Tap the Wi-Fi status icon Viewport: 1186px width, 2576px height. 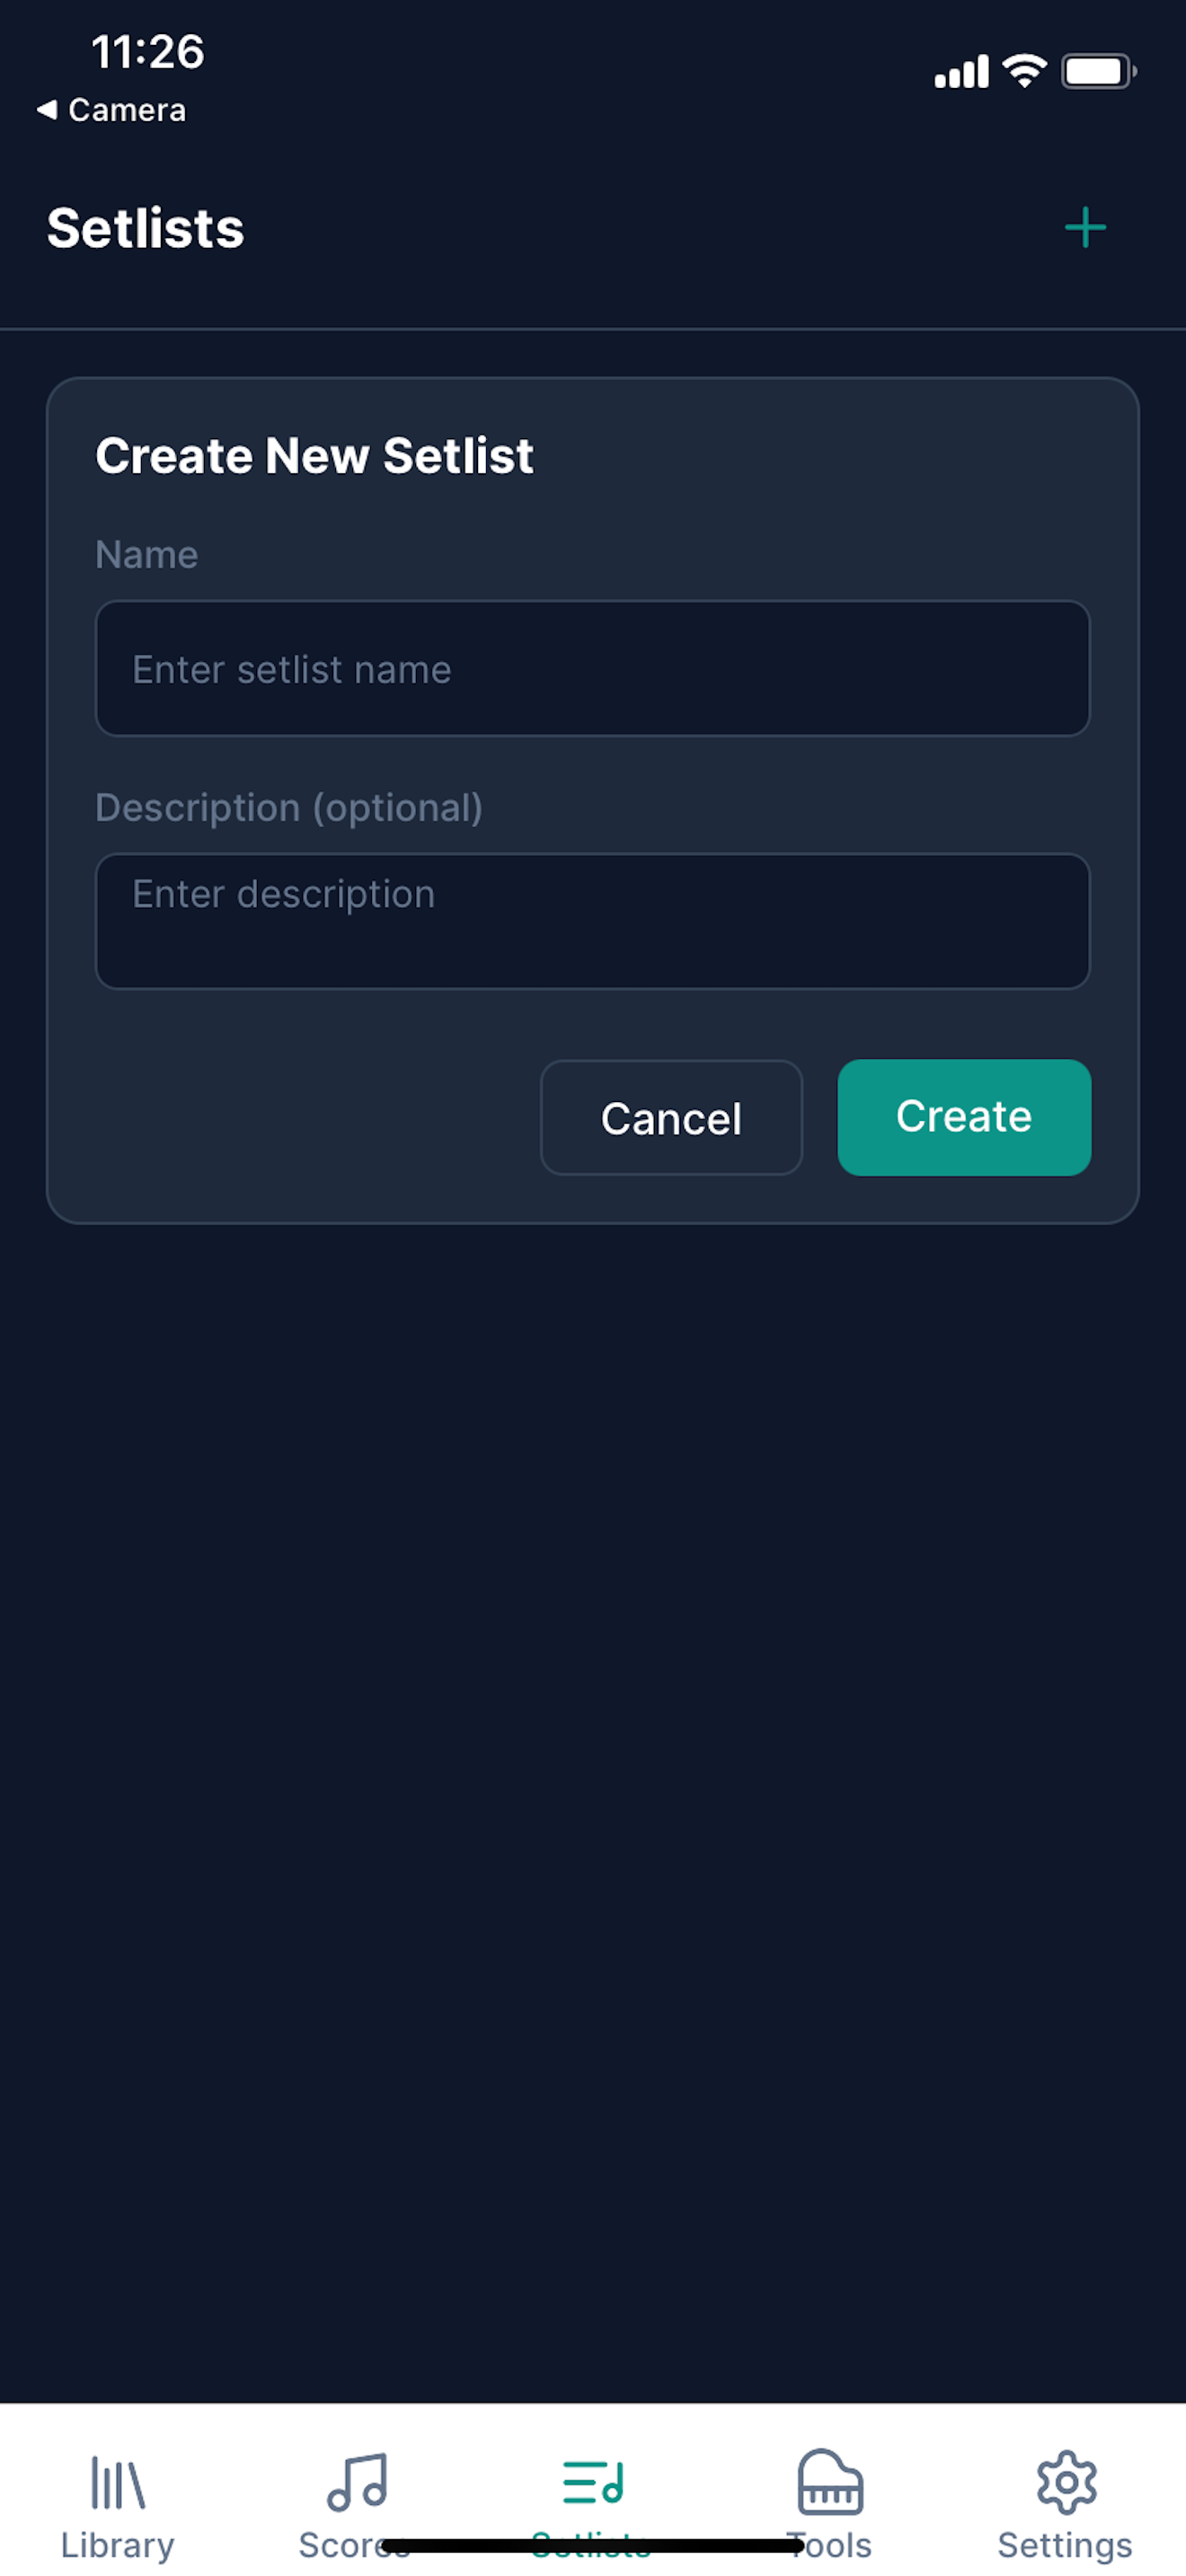click(1024, 71)
